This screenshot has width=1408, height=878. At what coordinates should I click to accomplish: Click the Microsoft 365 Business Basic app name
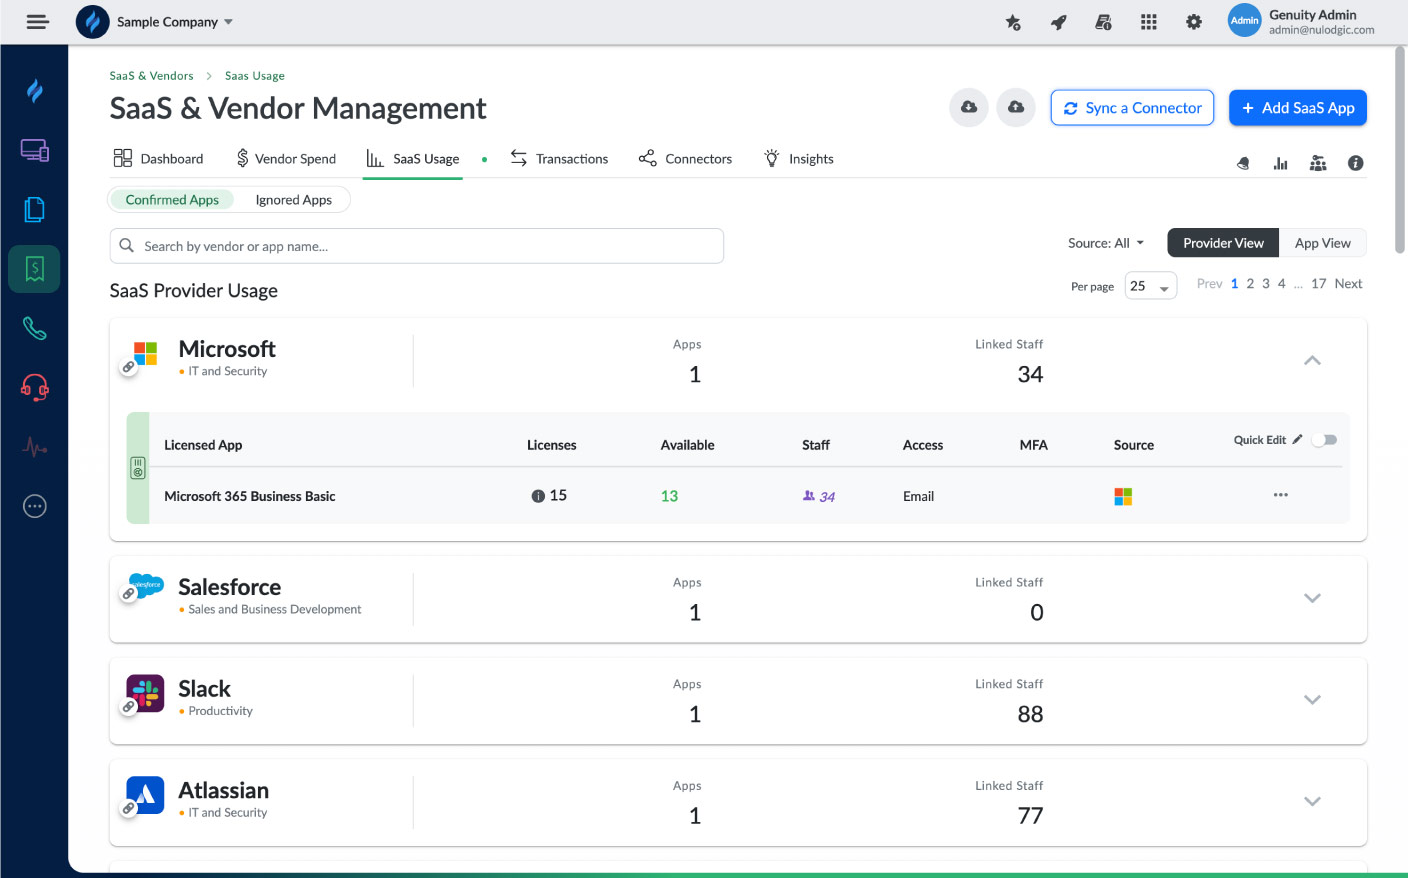[x=250, y=496]
